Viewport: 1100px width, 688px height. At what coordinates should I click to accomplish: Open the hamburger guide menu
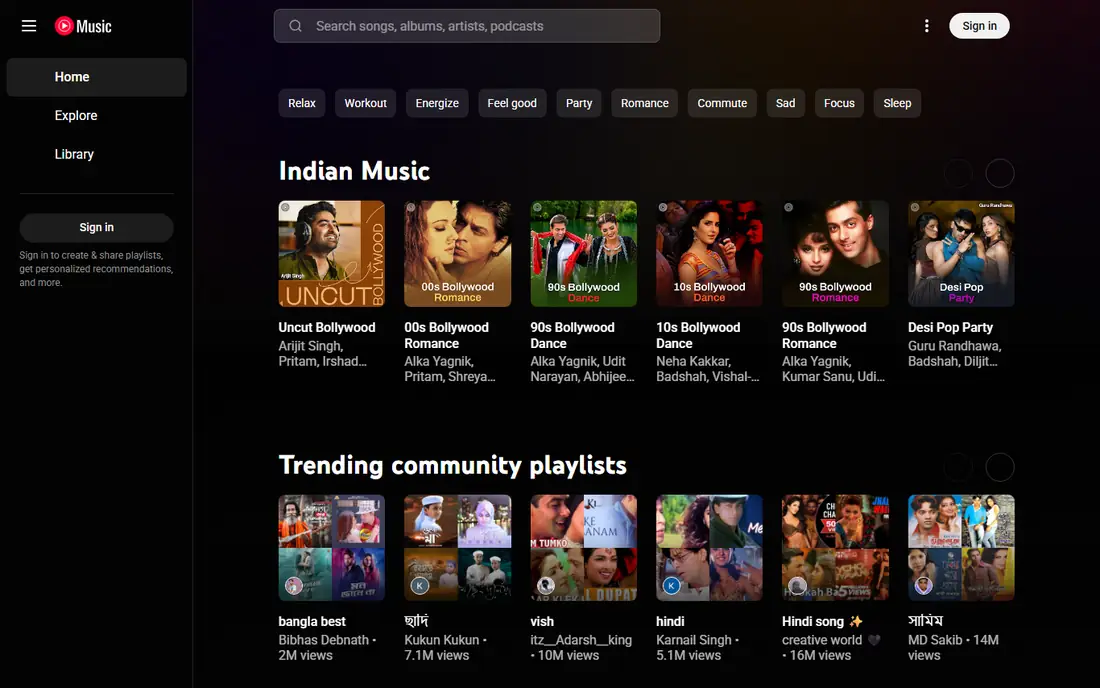(29, 26)
